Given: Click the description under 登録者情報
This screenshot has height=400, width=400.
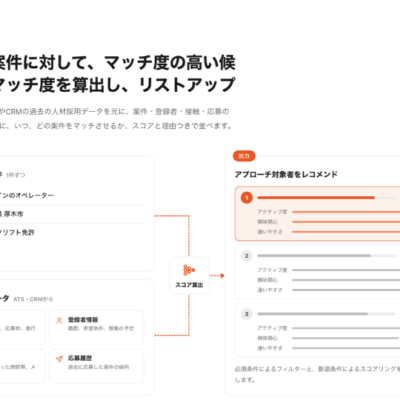Looking at the screenshot, I should point(101,328).
